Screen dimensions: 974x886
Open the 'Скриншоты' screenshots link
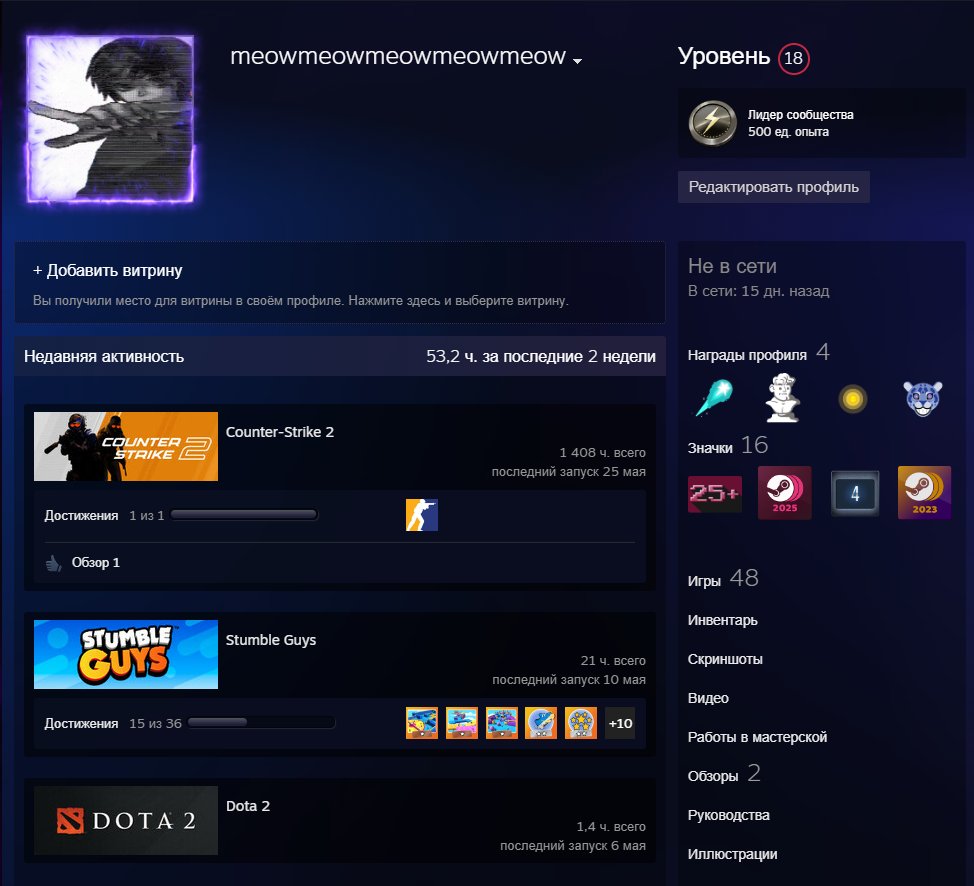click(725, 659)
